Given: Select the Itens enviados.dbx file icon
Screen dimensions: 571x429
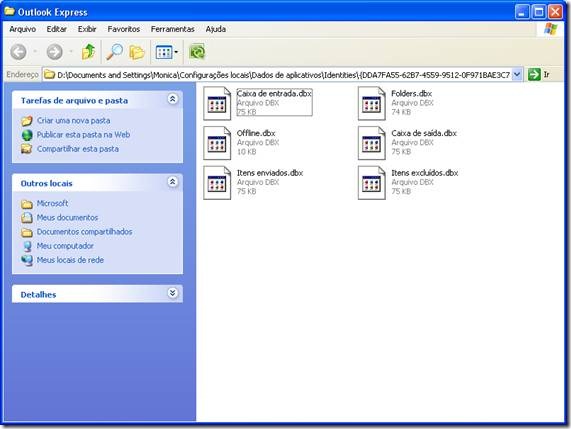Looking at the screenshot, I should pos(217,183).
